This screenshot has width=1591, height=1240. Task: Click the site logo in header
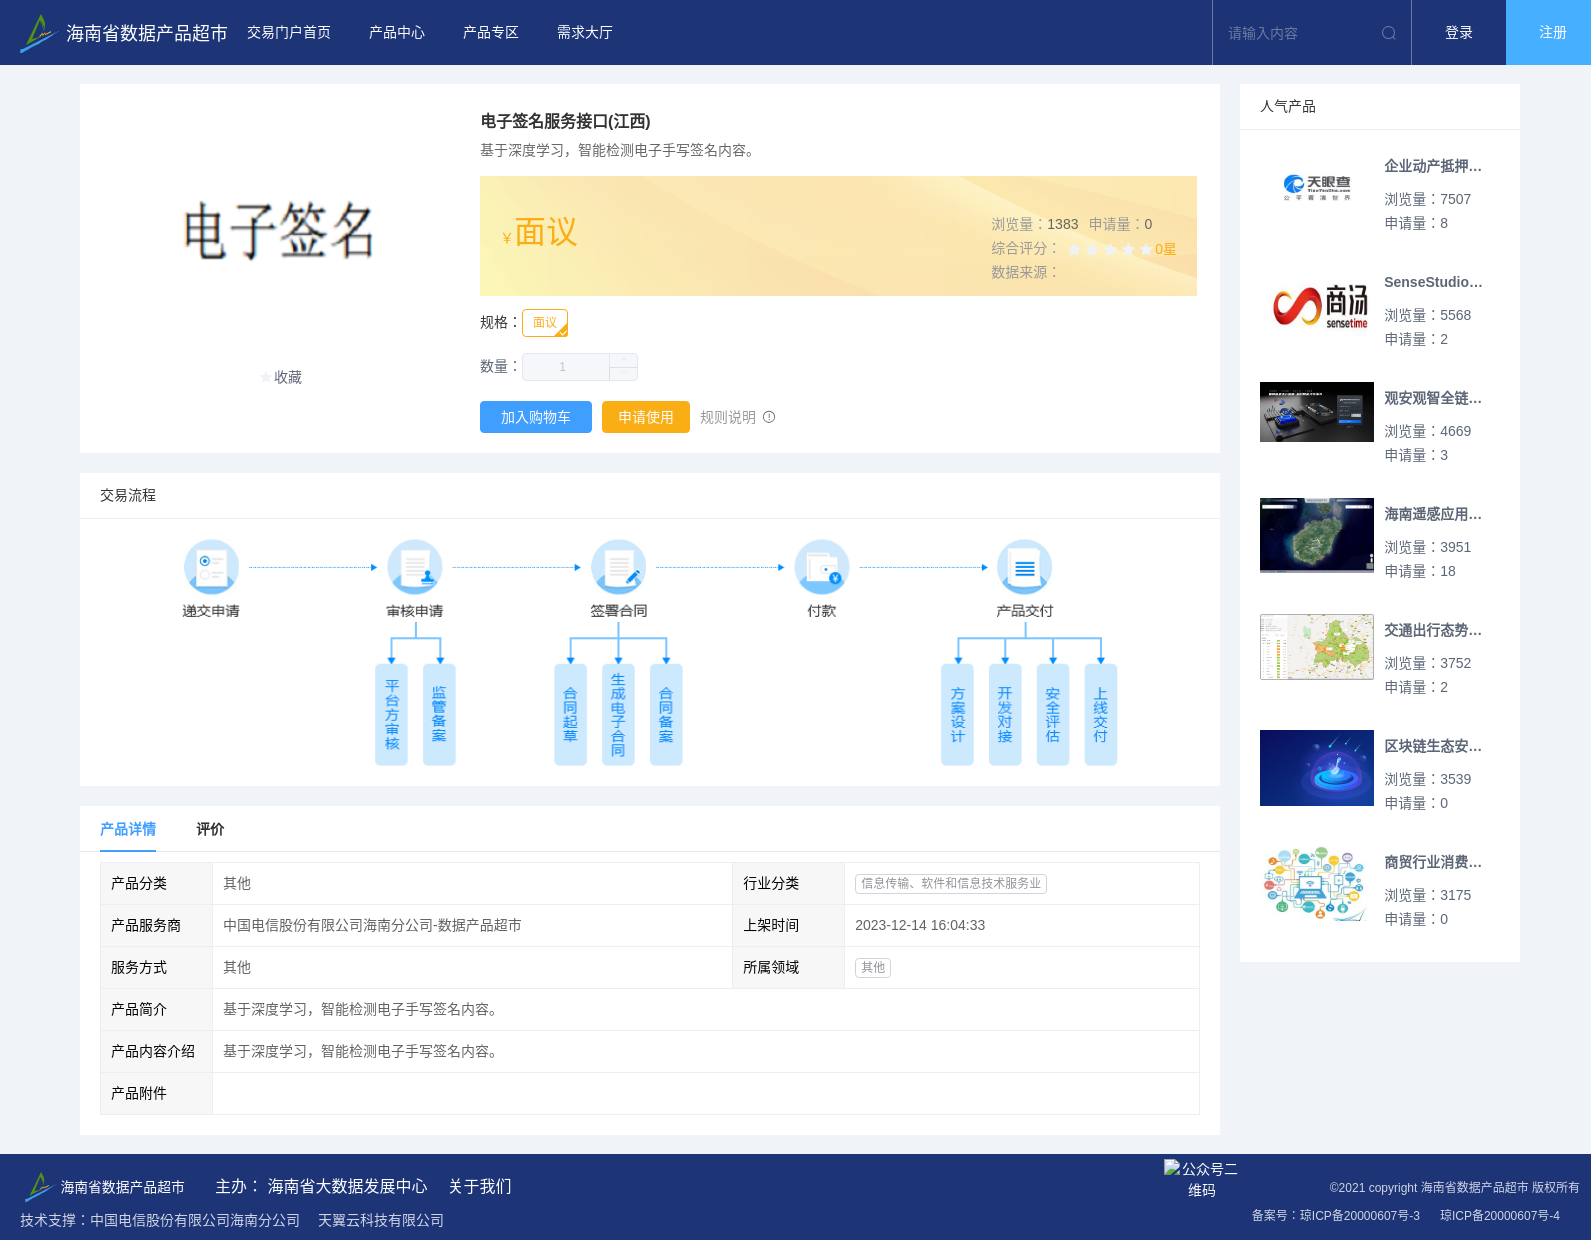(37, 33)
